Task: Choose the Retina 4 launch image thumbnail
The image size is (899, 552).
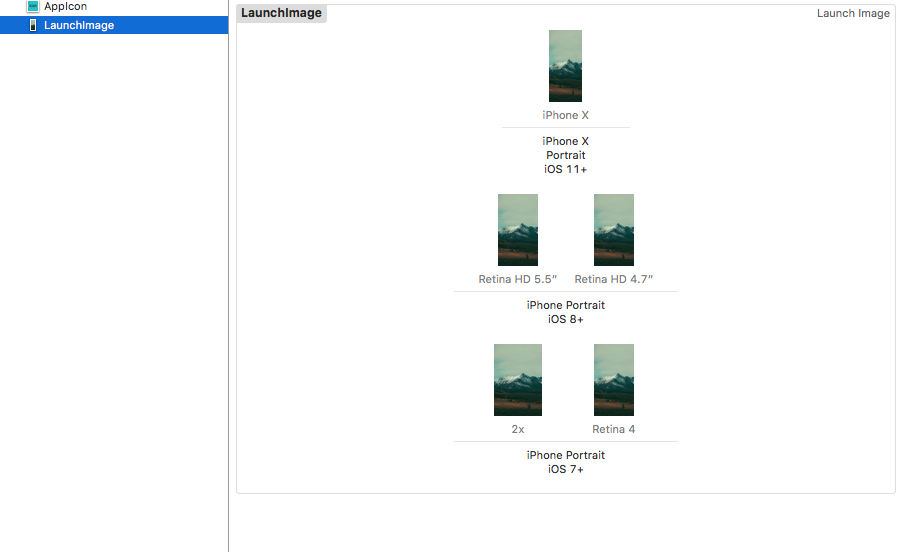Action: (x=613, y=380)
